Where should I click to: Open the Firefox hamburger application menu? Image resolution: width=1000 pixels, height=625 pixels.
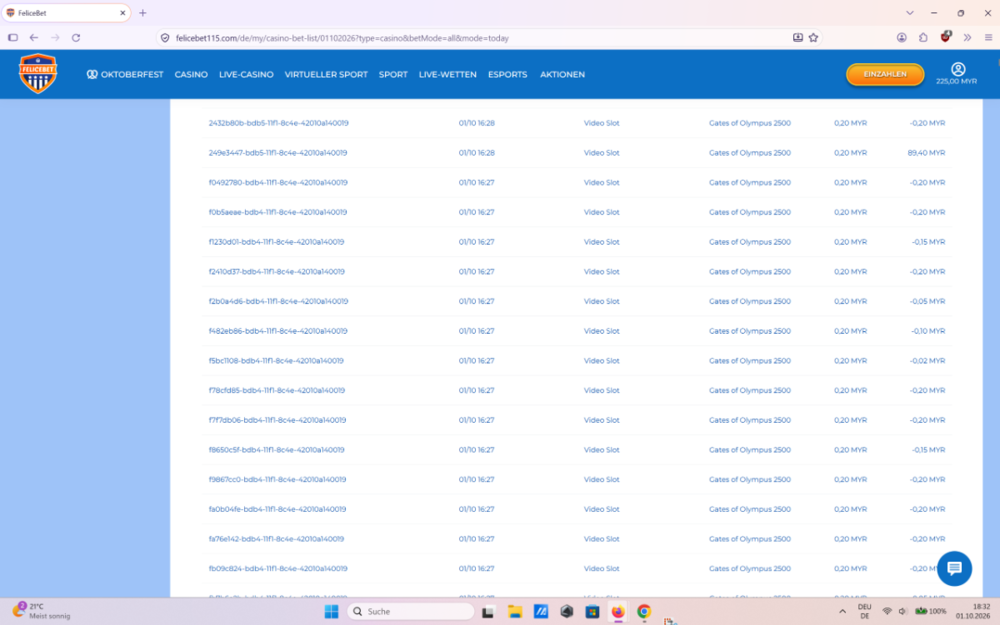click(988, 38)
